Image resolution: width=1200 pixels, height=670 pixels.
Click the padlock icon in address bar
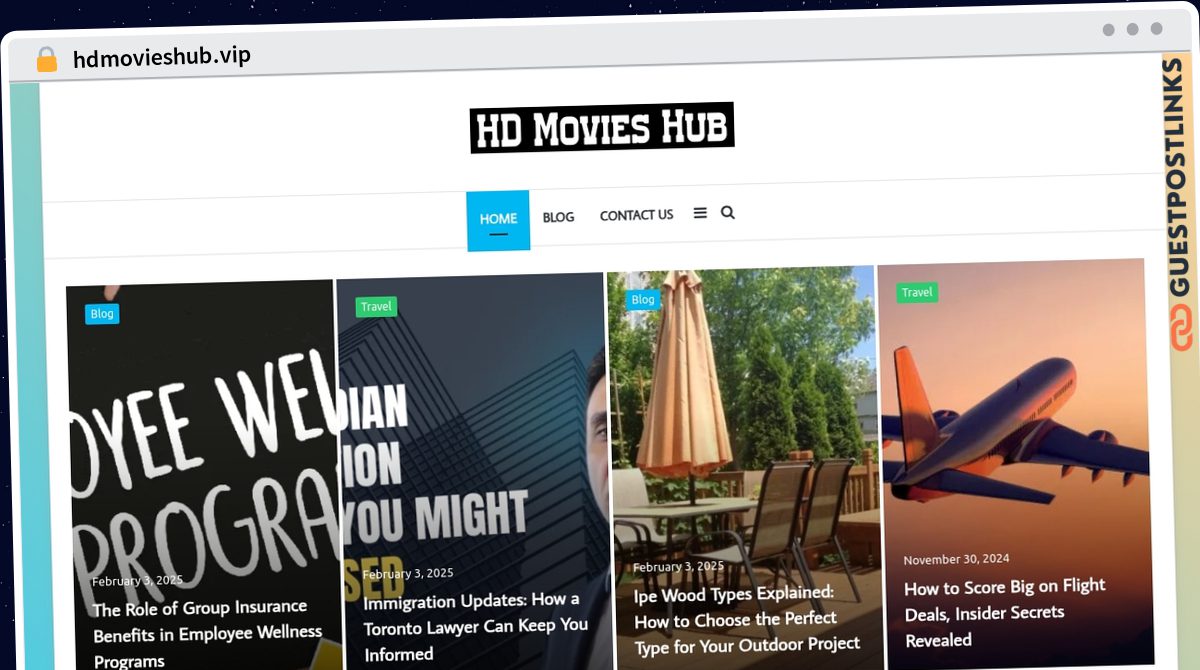point(46,59)
